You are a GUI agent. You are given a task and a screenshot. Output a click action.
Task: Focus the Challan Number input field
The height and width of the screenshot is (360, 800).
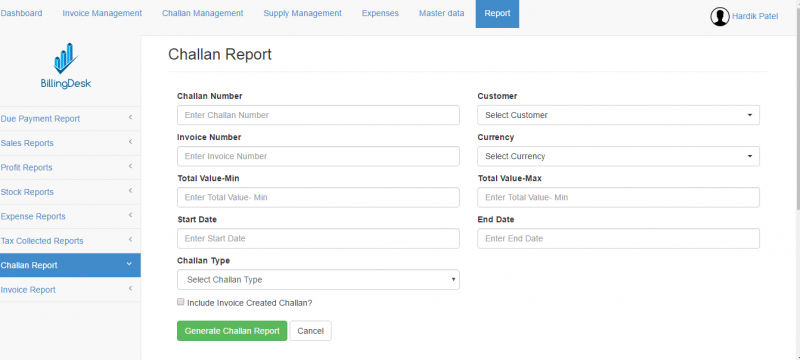pyautogui.click(x=318, y=115)
